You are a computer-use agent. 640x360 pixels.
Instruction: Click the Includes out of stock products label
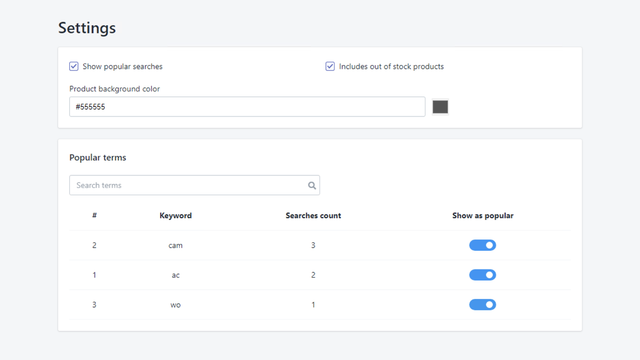pos(391,66)
